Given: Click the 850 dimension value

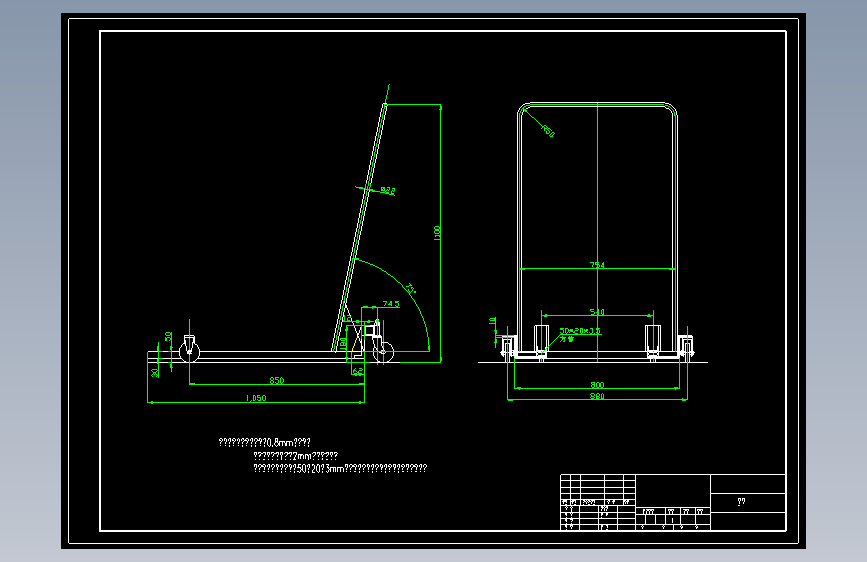Looking at the screenshot, I should pos(276,380).
